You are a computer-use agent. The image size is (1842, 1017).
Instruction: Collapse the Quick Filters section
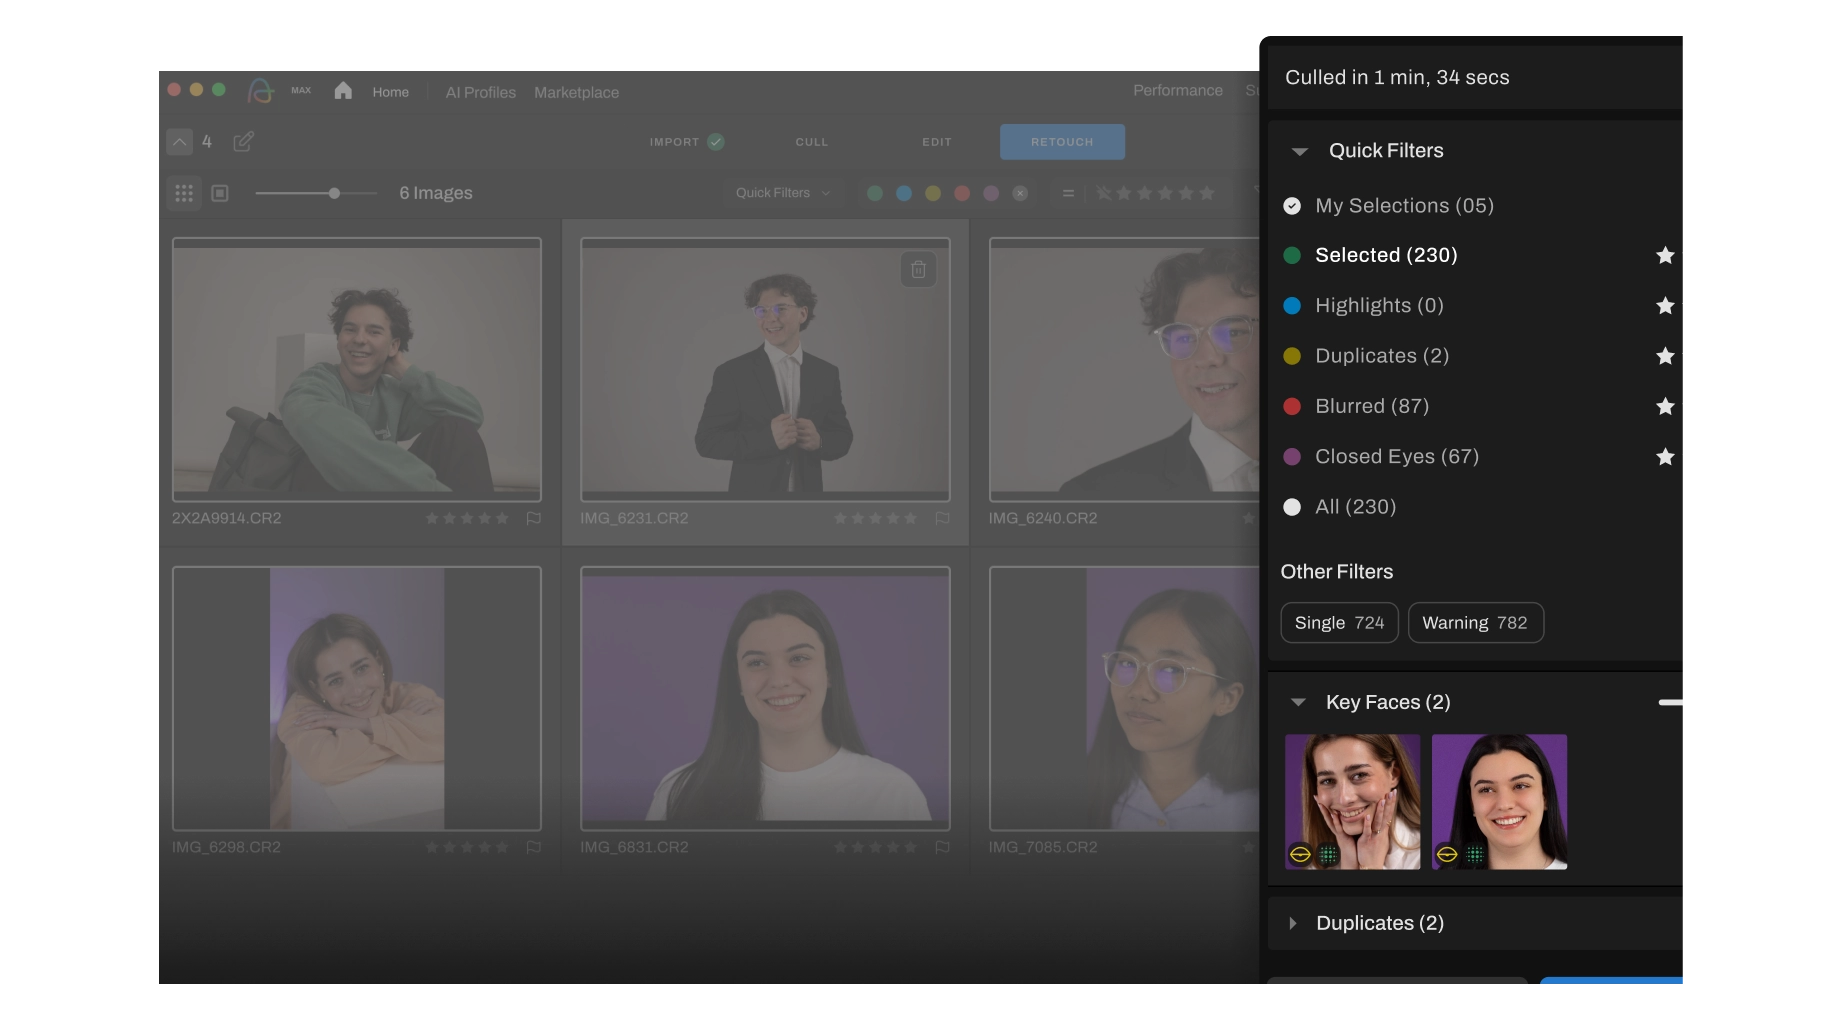(1300, 152)
